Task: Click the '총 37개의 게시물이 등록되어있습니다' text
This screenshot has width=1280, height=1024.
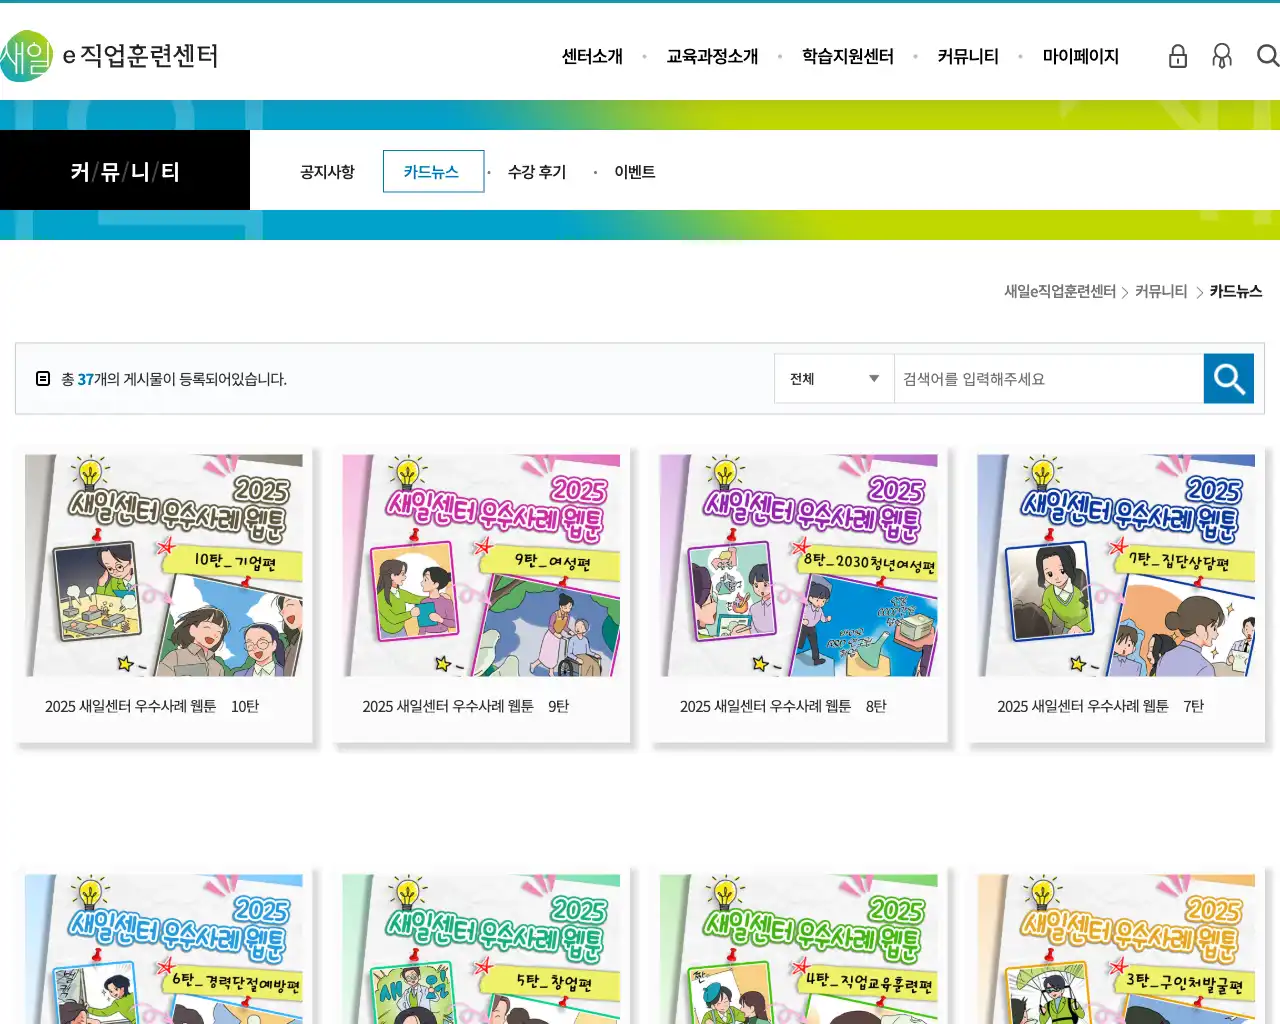Action: coord(174,379)
